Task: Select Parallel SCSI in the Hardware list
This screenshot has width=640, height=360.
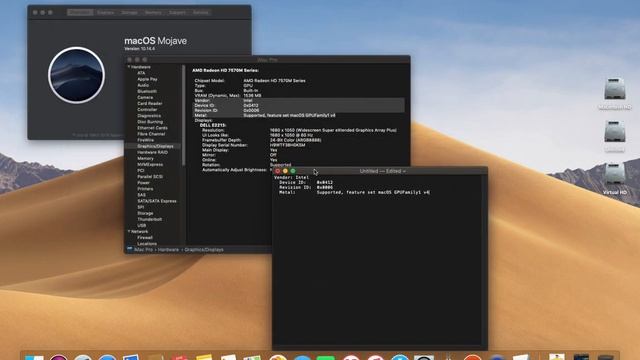Action: point(150,177)
